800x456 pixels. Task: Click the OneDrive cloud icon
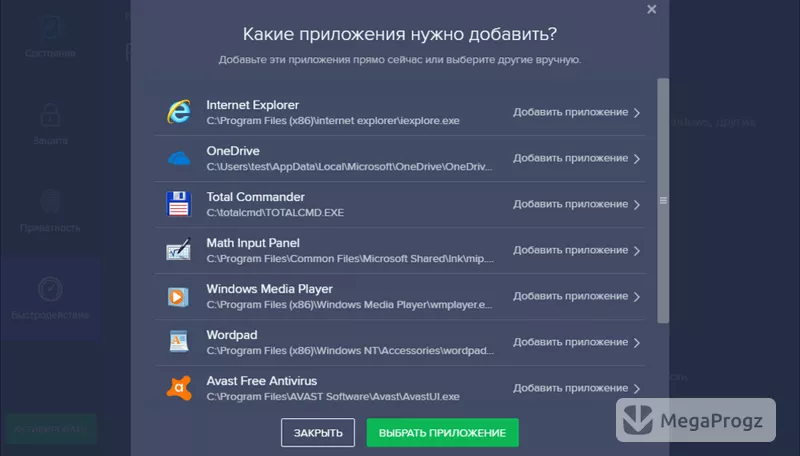pos(179,159)
